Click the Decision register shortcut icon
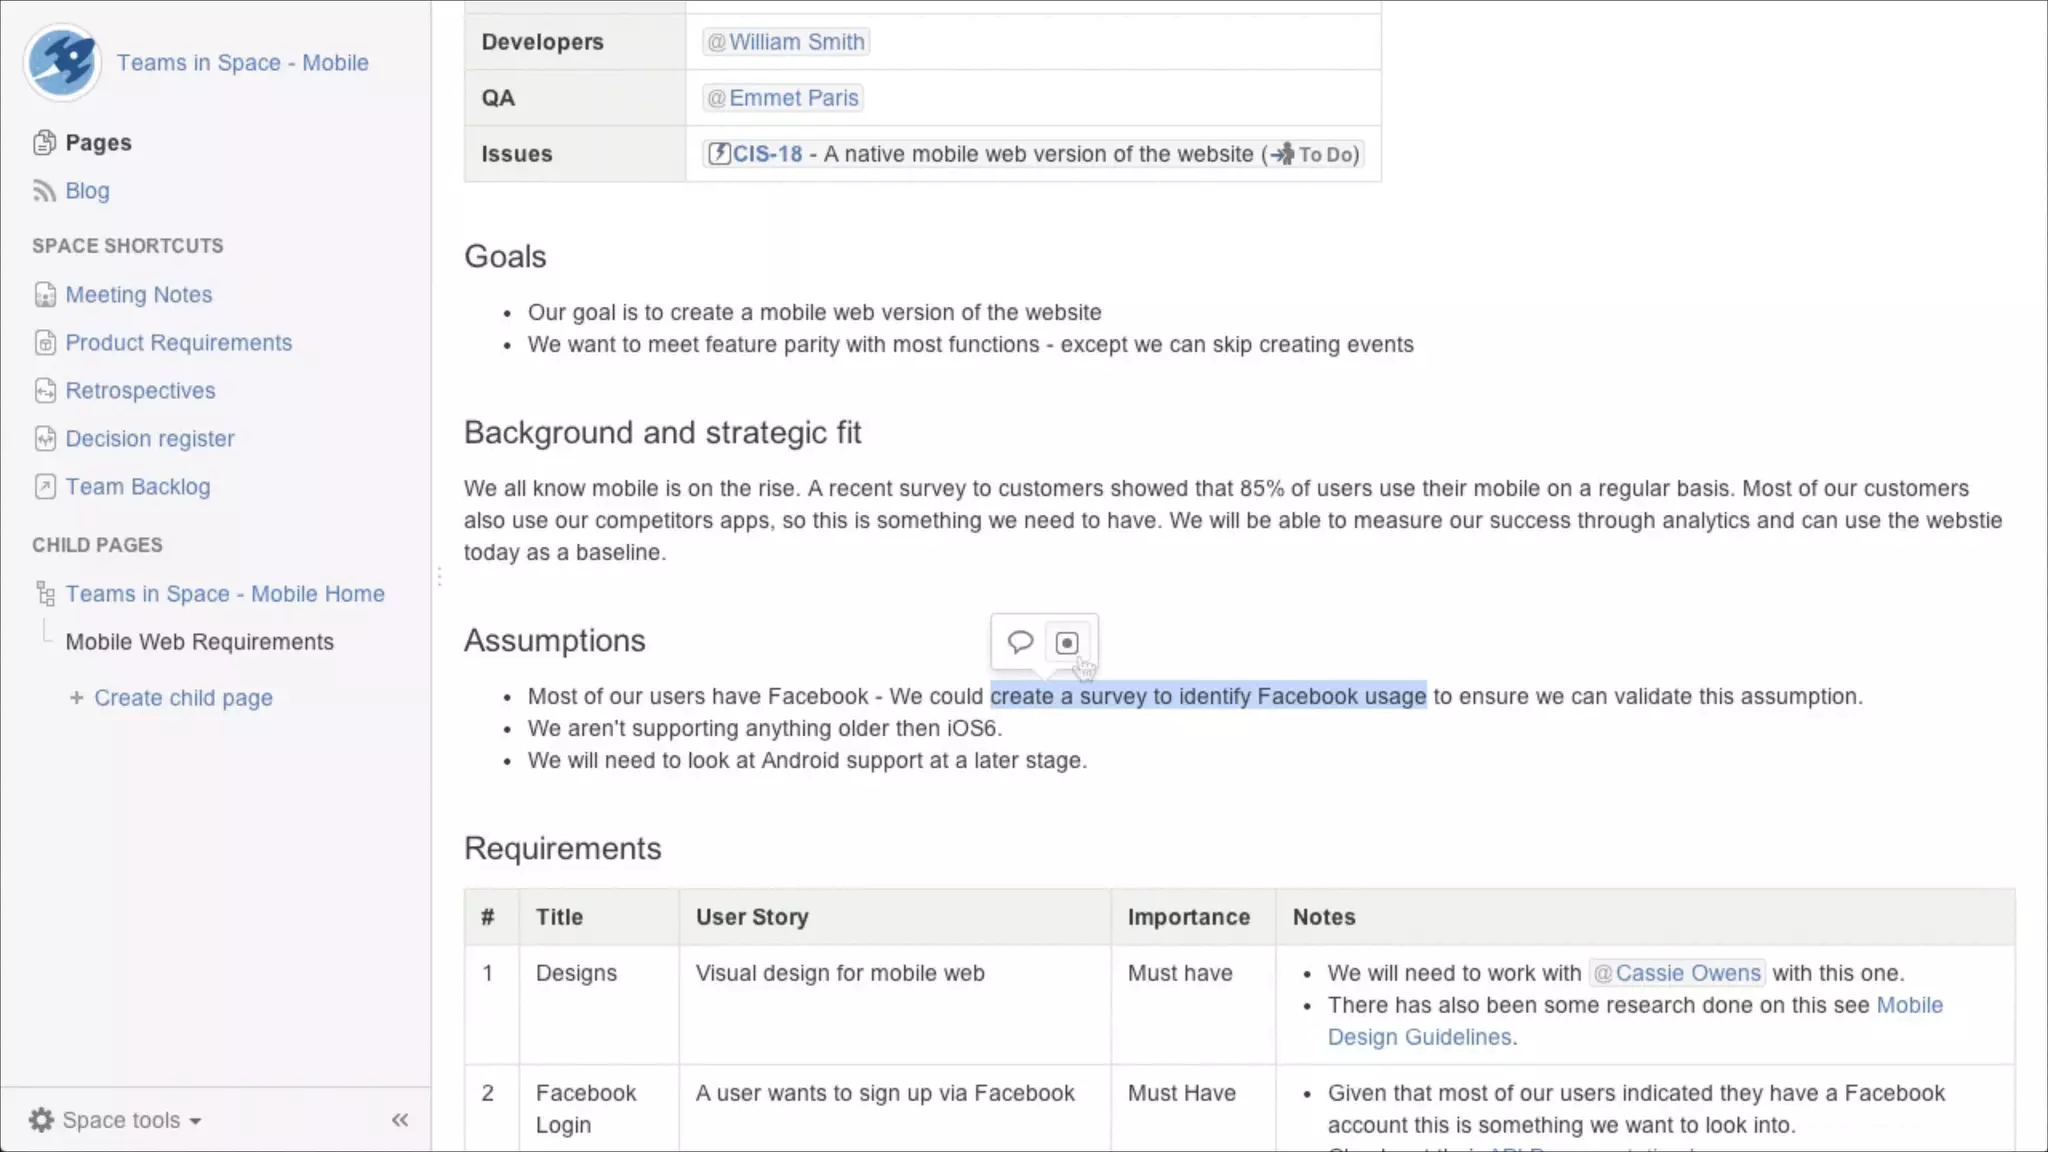Image resolution: width=2048 pixels, height=1152 pixels. pyautogui.click(x=45, y=439)
